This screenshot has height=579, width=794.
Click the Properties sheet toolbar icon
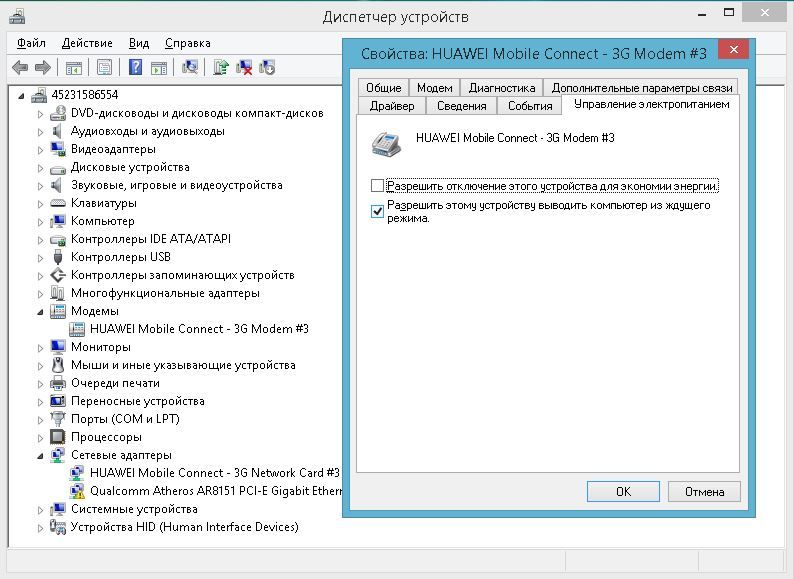coord(104,67)
